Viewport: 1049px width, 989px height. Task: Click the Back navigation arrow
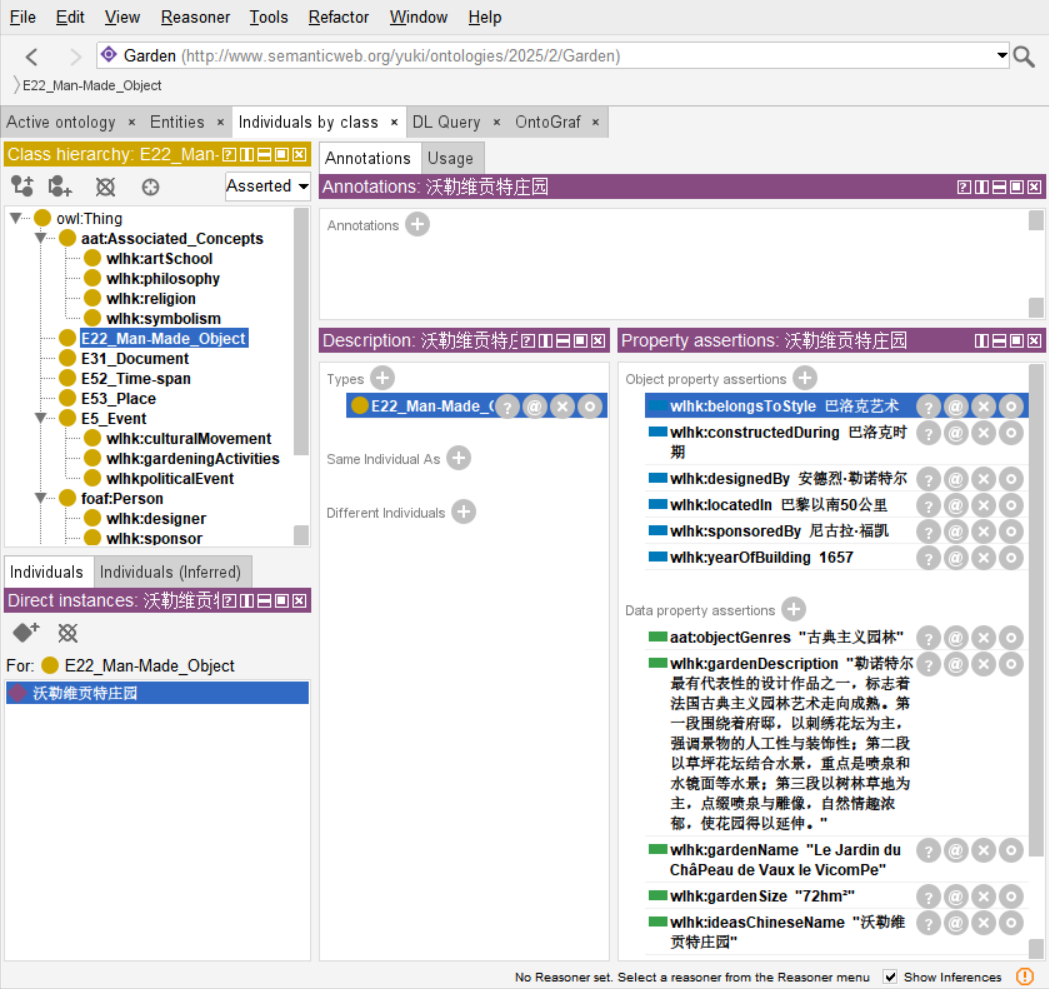(x=32, y=56)
